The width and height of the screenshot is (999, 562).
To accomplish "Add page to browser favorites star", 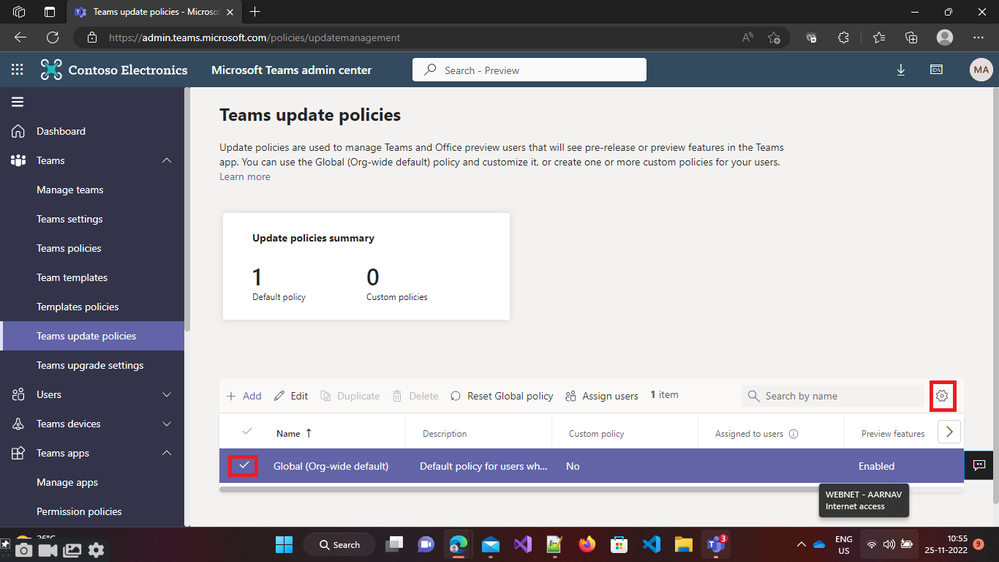I will [x=774, y=38].
